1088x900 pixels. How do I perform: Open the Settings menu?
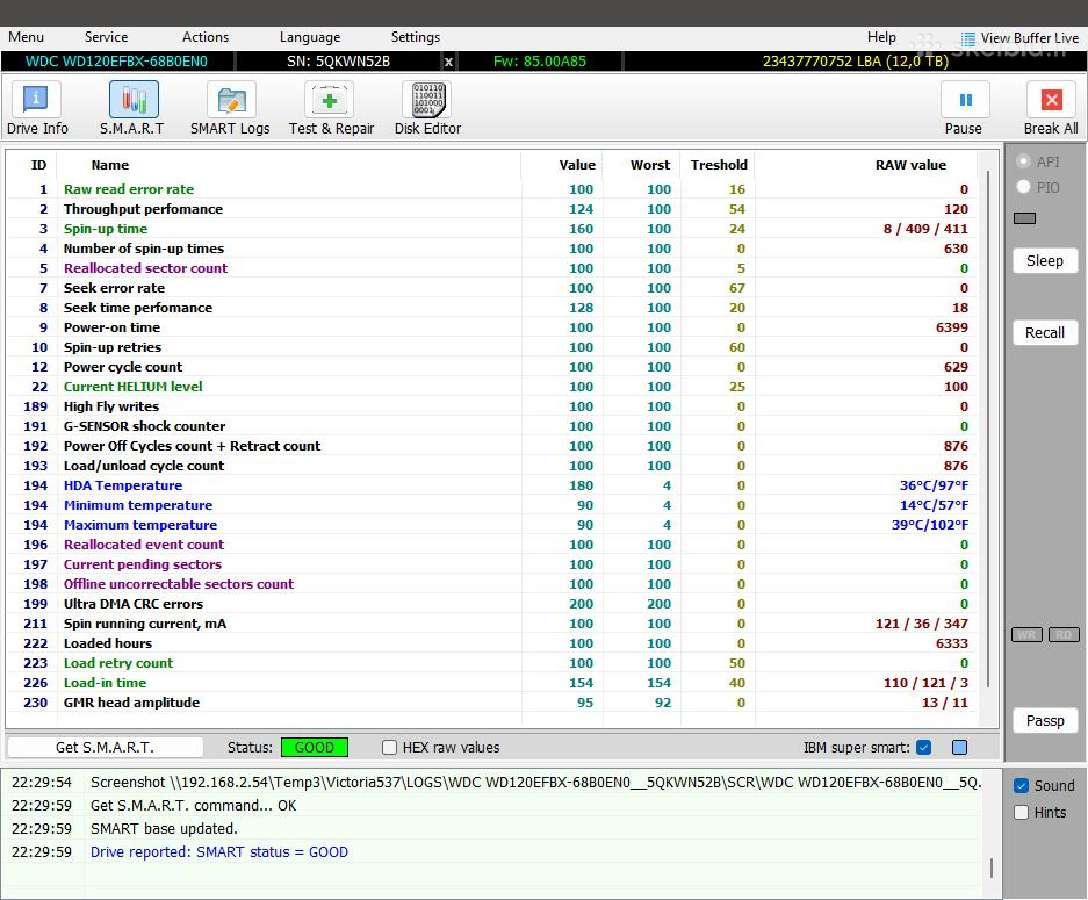(415, 37)
